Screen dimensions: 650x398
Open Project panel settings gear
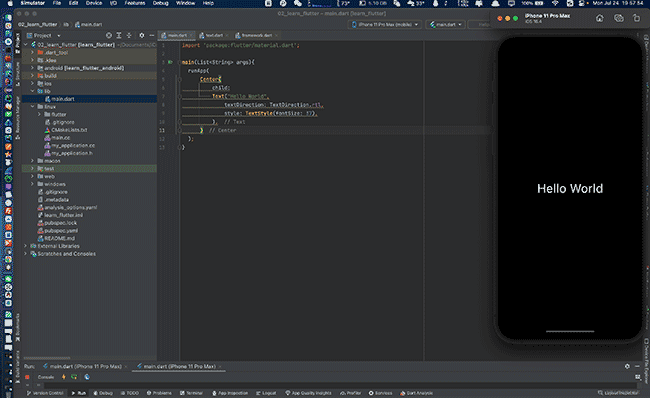coord(142,36)
